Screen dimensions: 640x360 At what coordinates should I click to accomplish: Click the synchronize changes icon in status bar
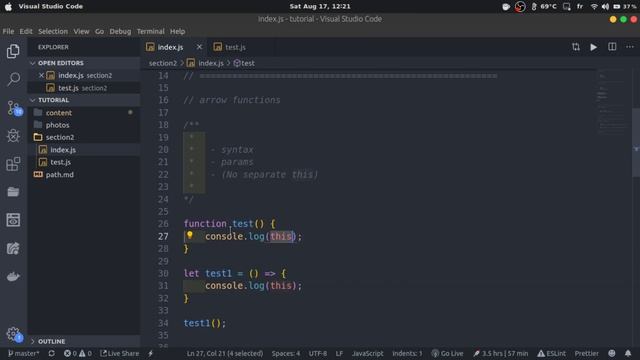(x=51, y=353)
